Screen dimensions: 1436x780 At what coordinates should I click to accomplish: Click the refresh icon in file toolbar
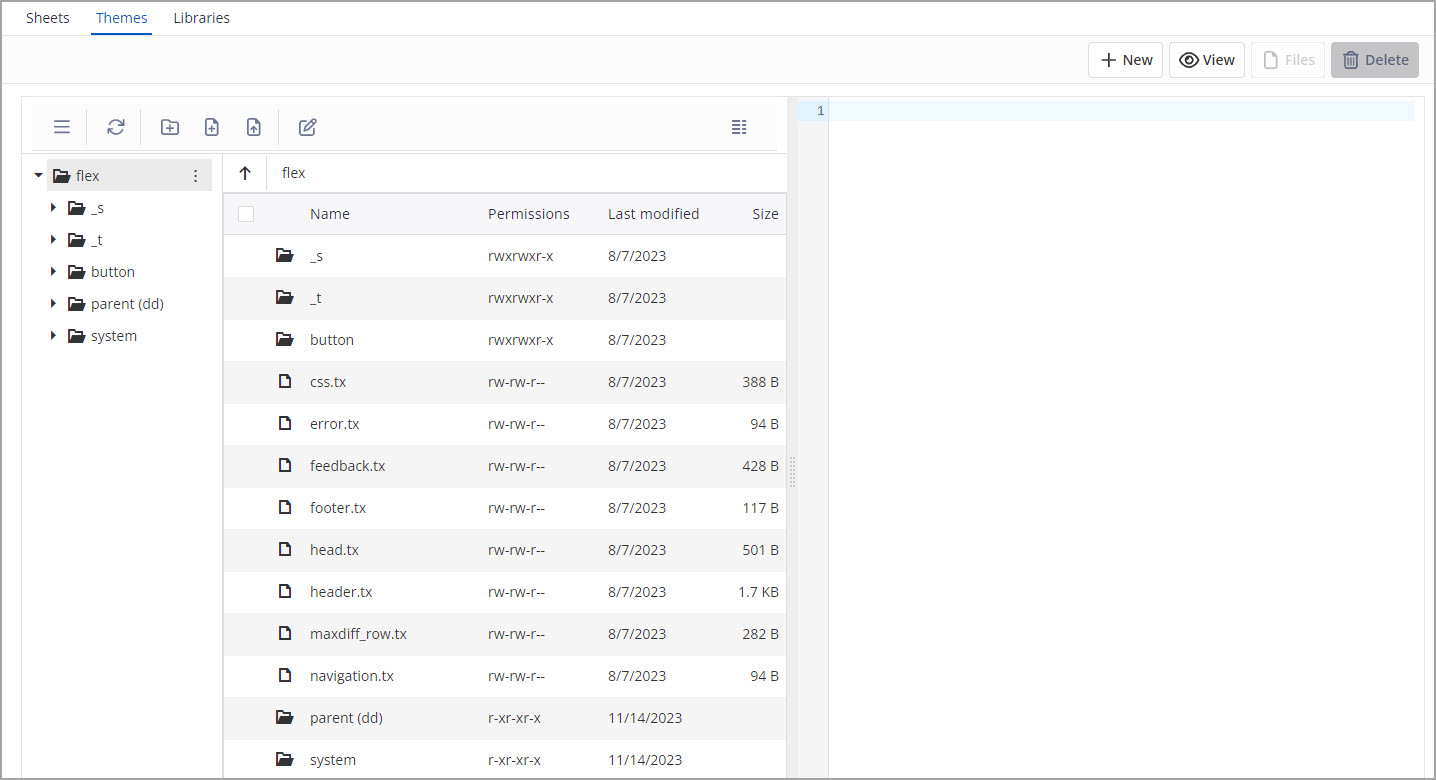[x=116, y=127]
